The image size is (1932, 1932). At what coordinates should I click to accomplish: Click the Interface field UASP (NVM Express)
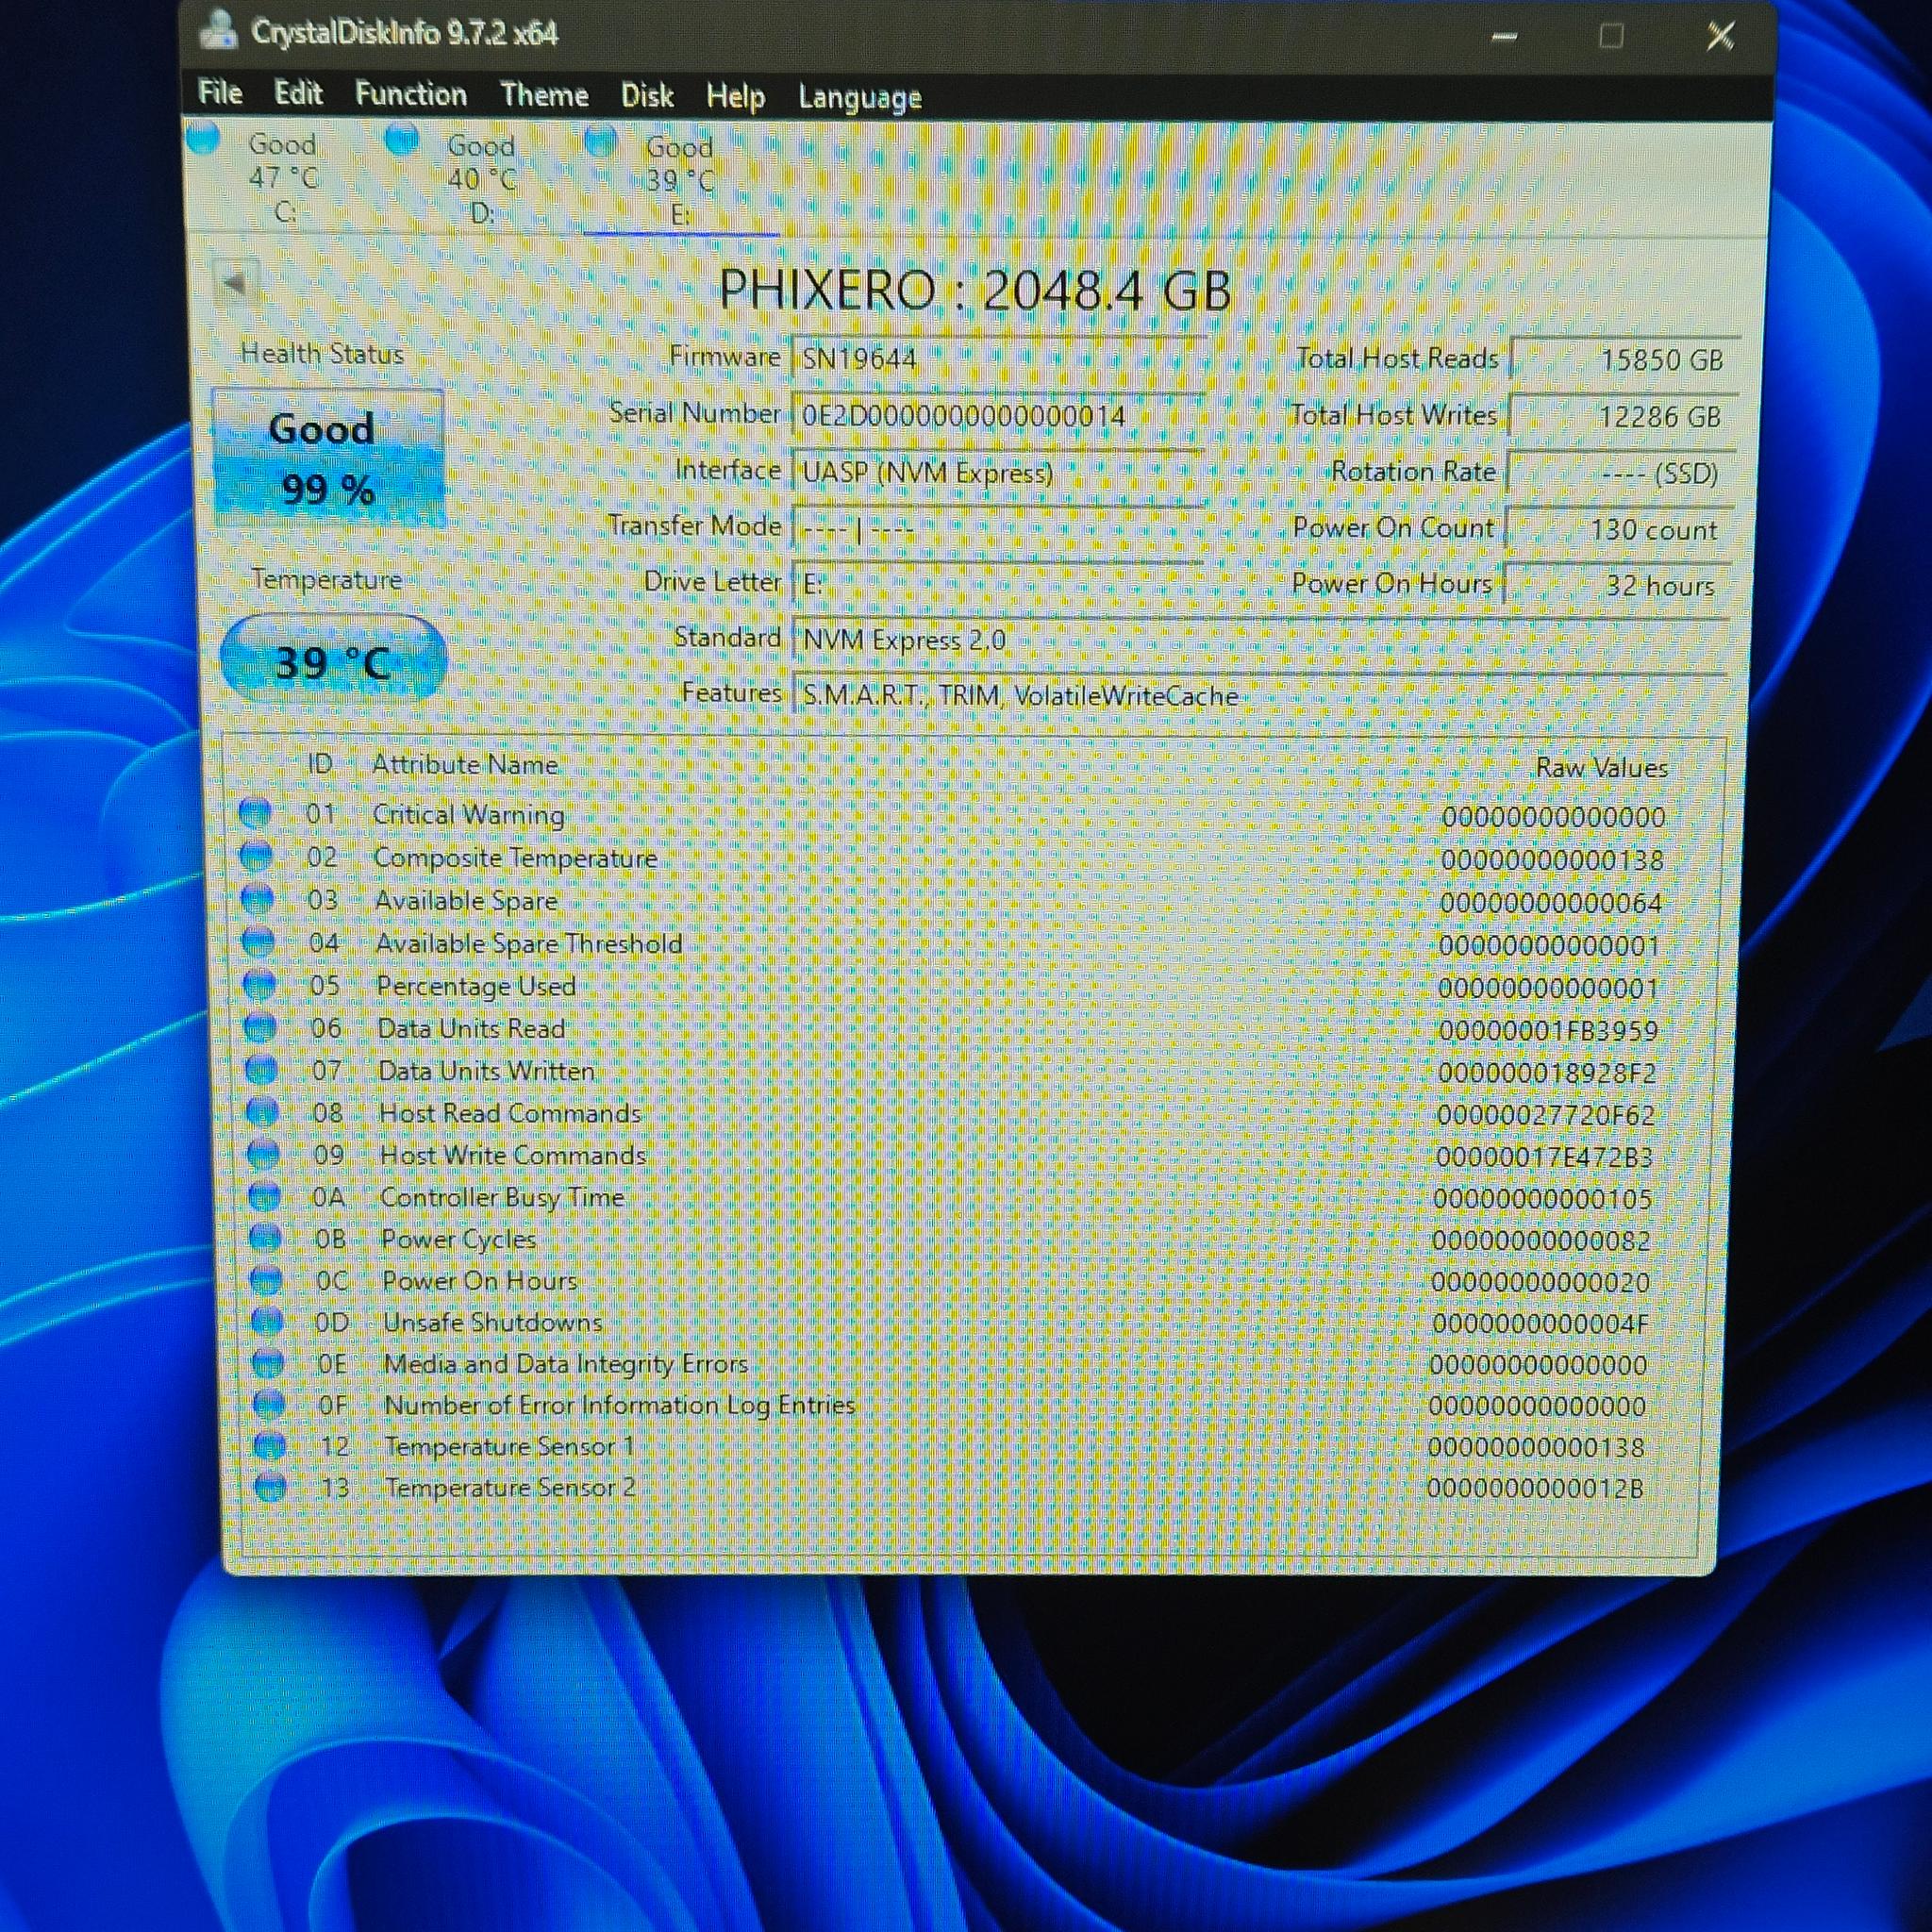coord(998,472)
